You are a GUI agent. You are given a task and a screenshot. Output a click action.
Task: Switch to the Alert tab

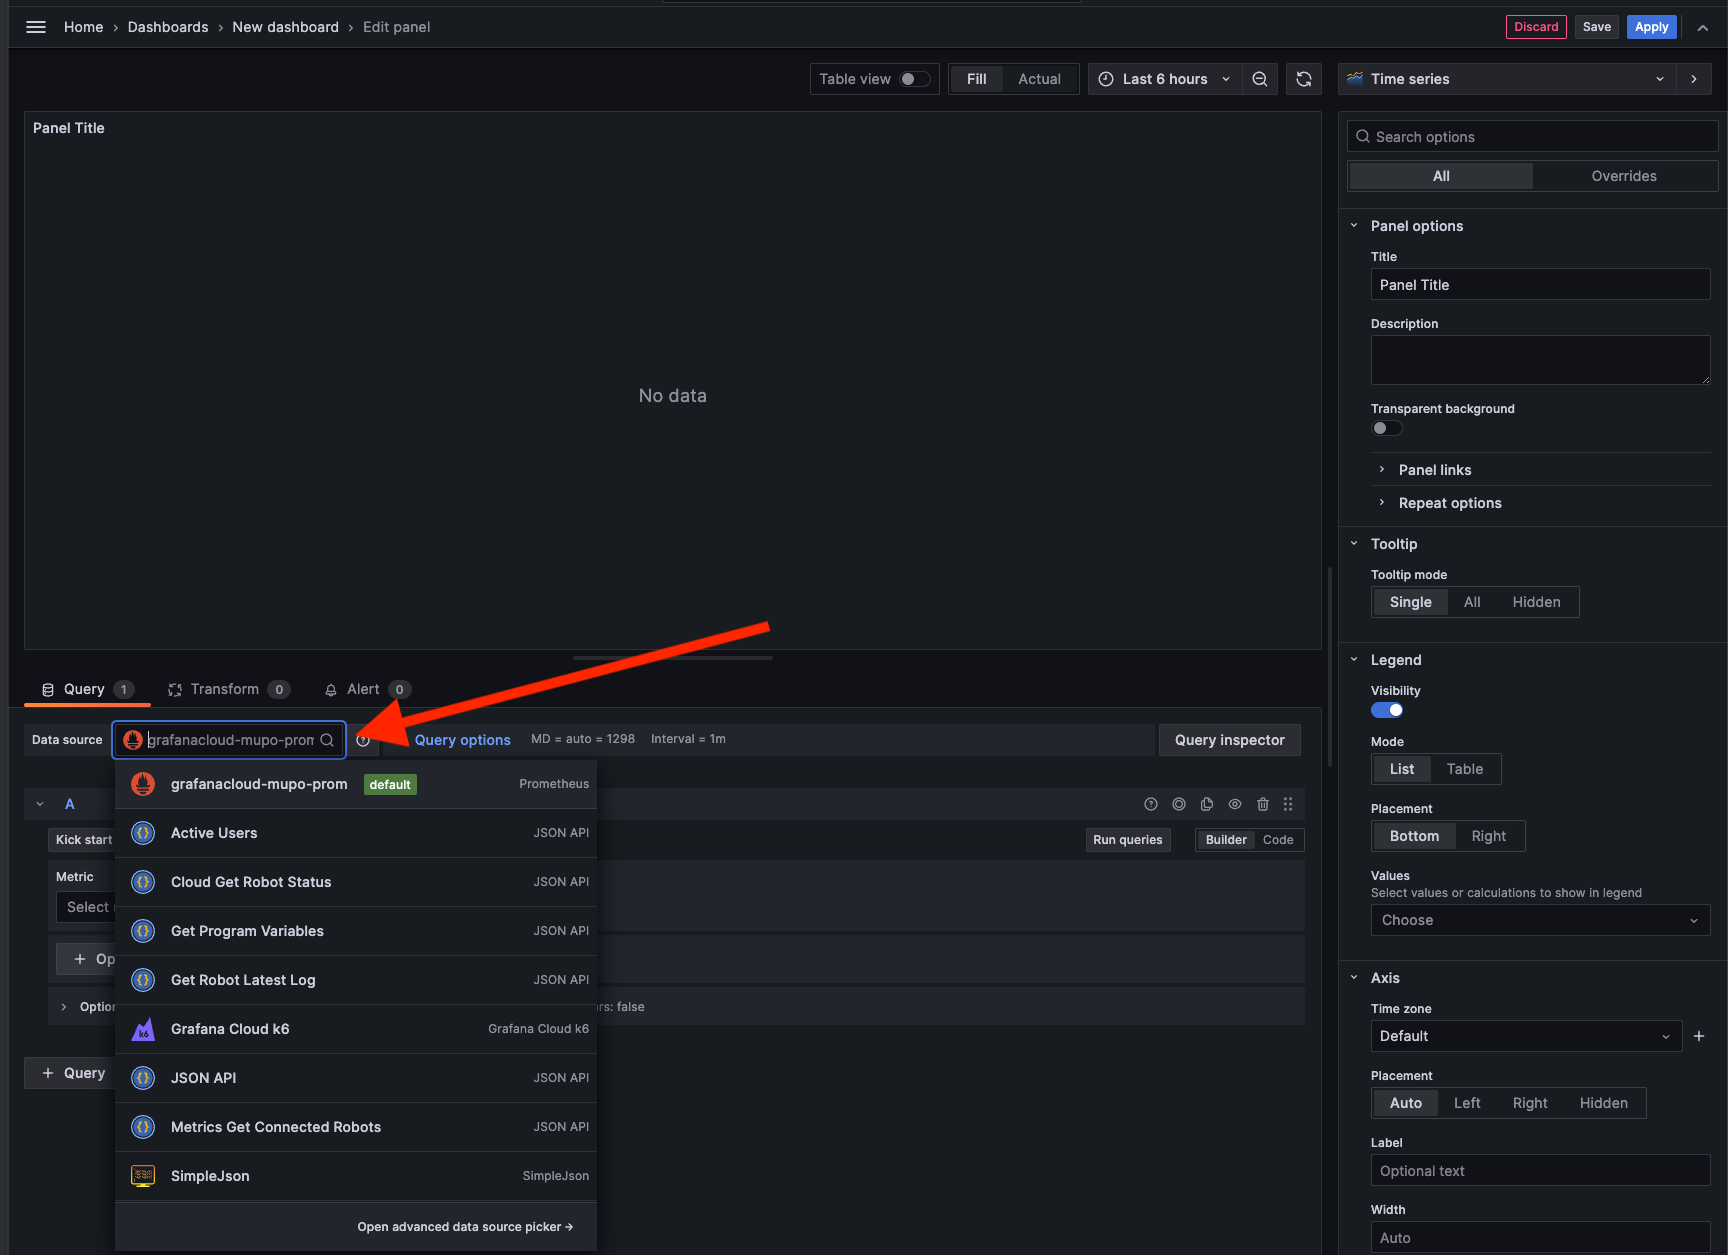point(367,689)
